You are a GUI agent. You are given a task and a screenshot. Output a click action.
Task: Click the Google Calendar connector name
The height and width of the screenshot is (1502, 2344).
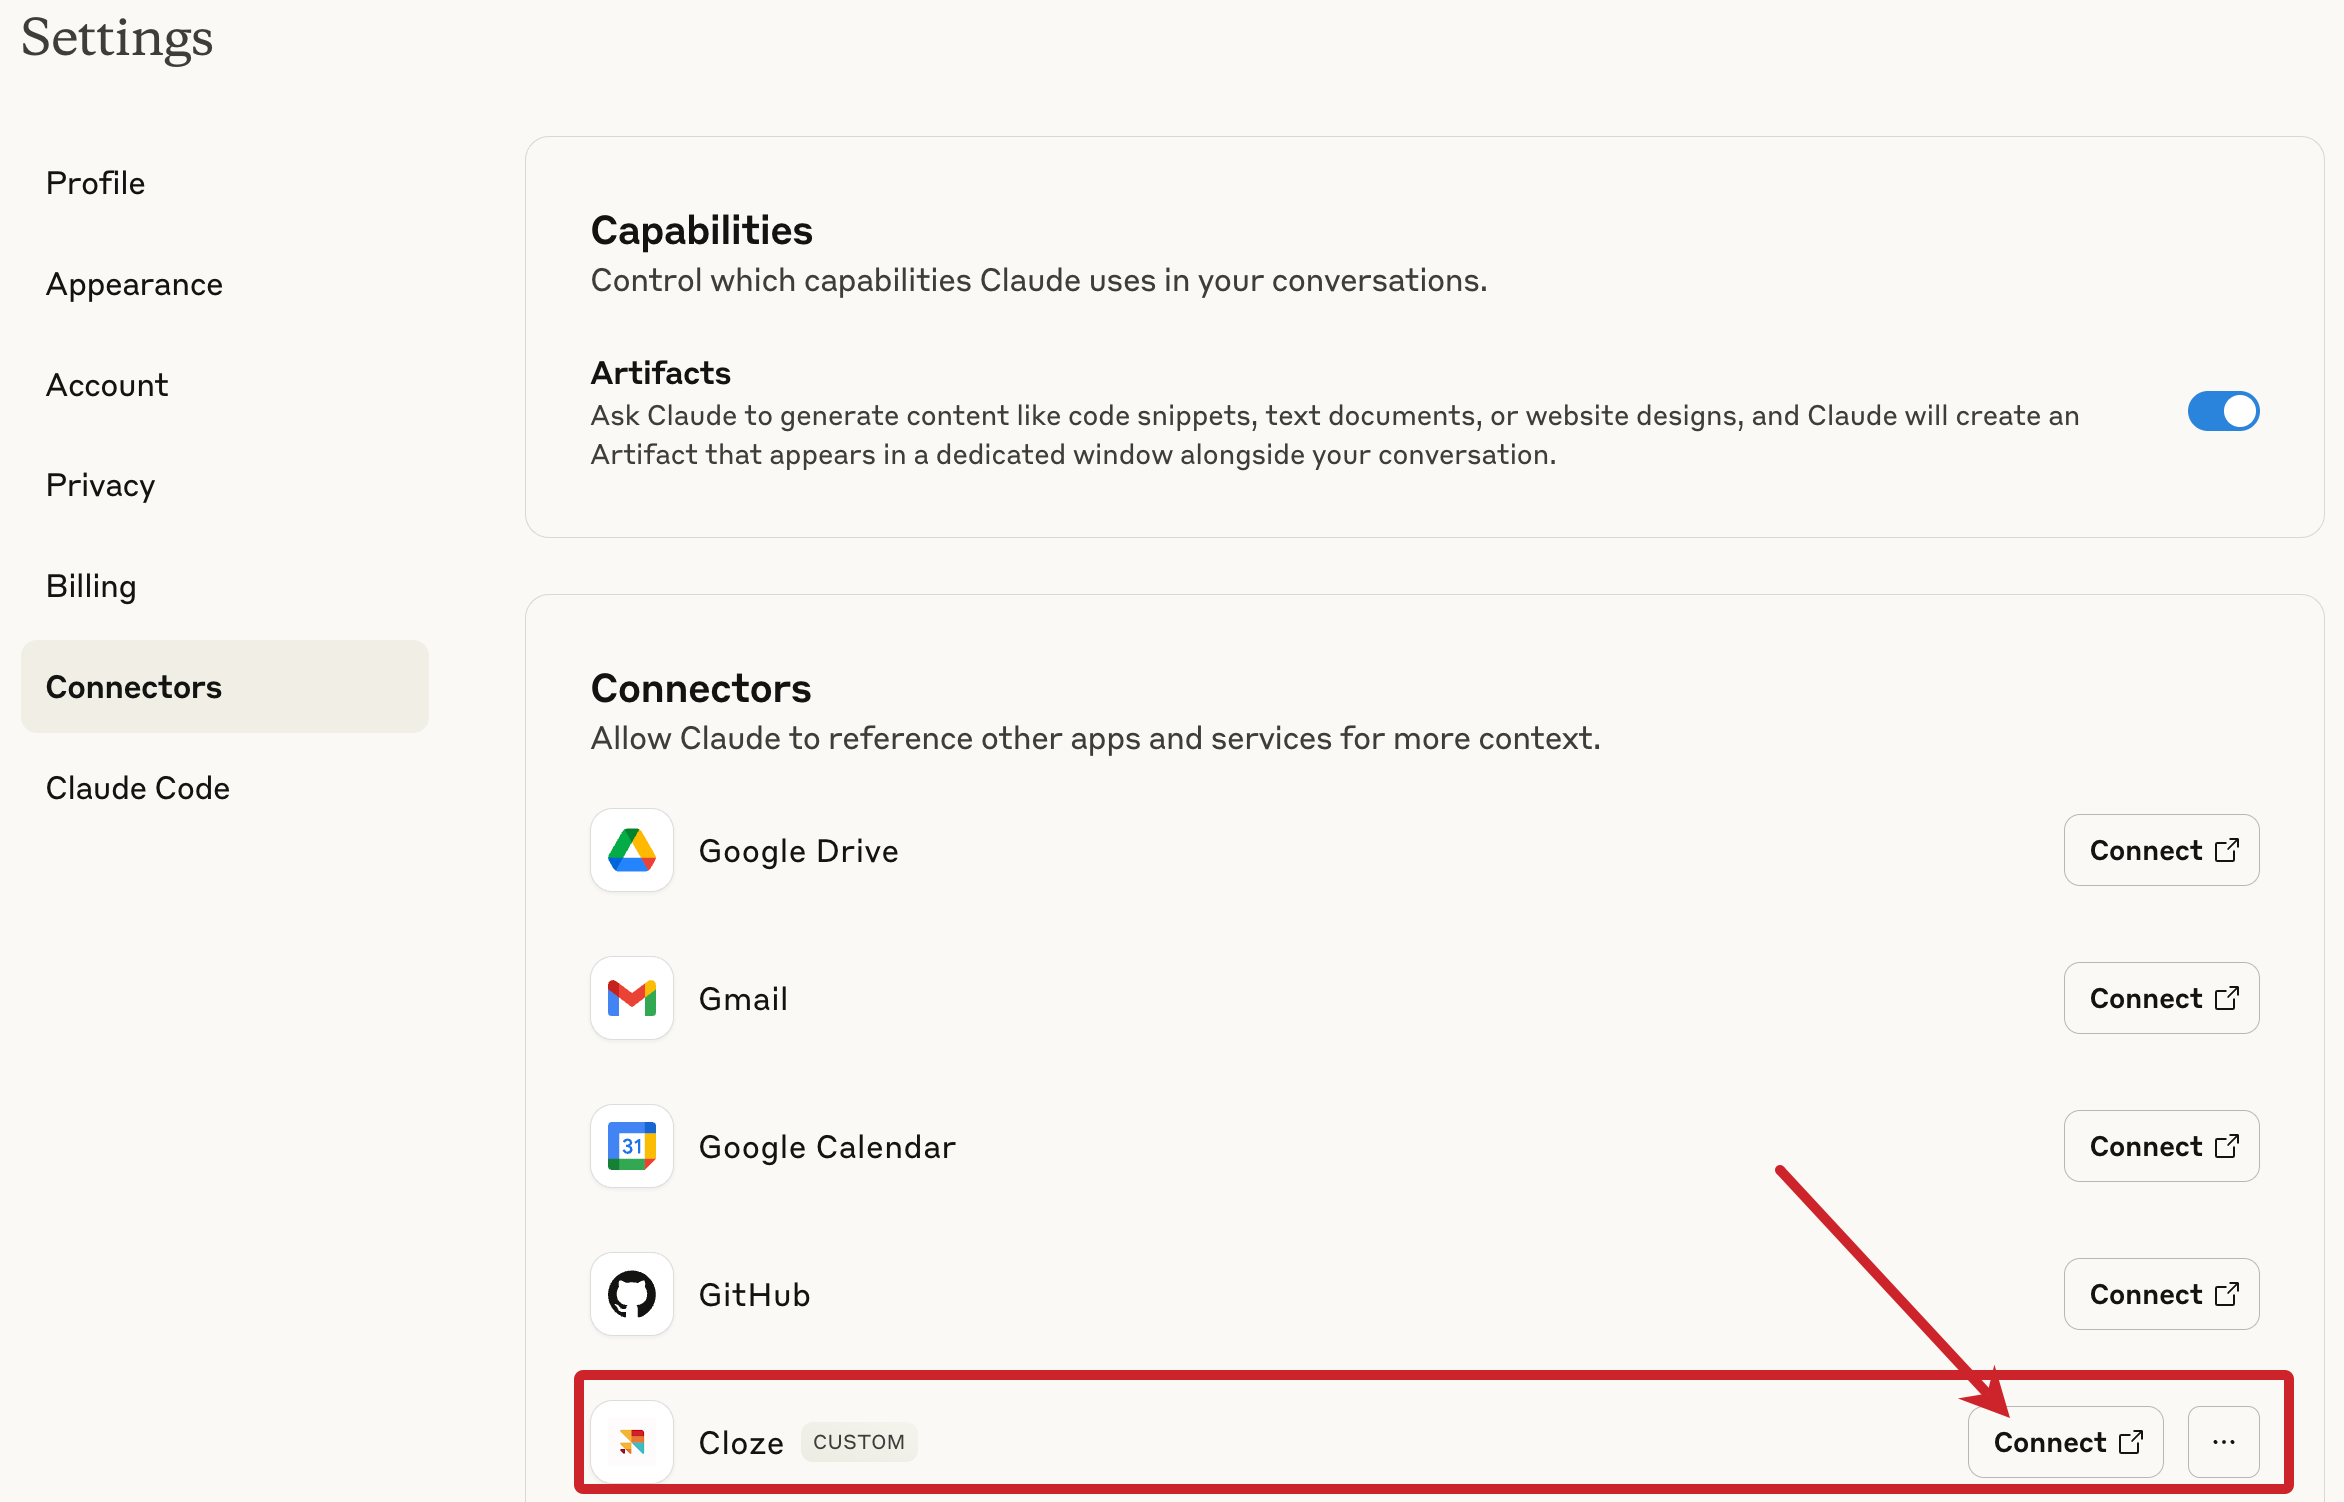tap(827, 1147)
